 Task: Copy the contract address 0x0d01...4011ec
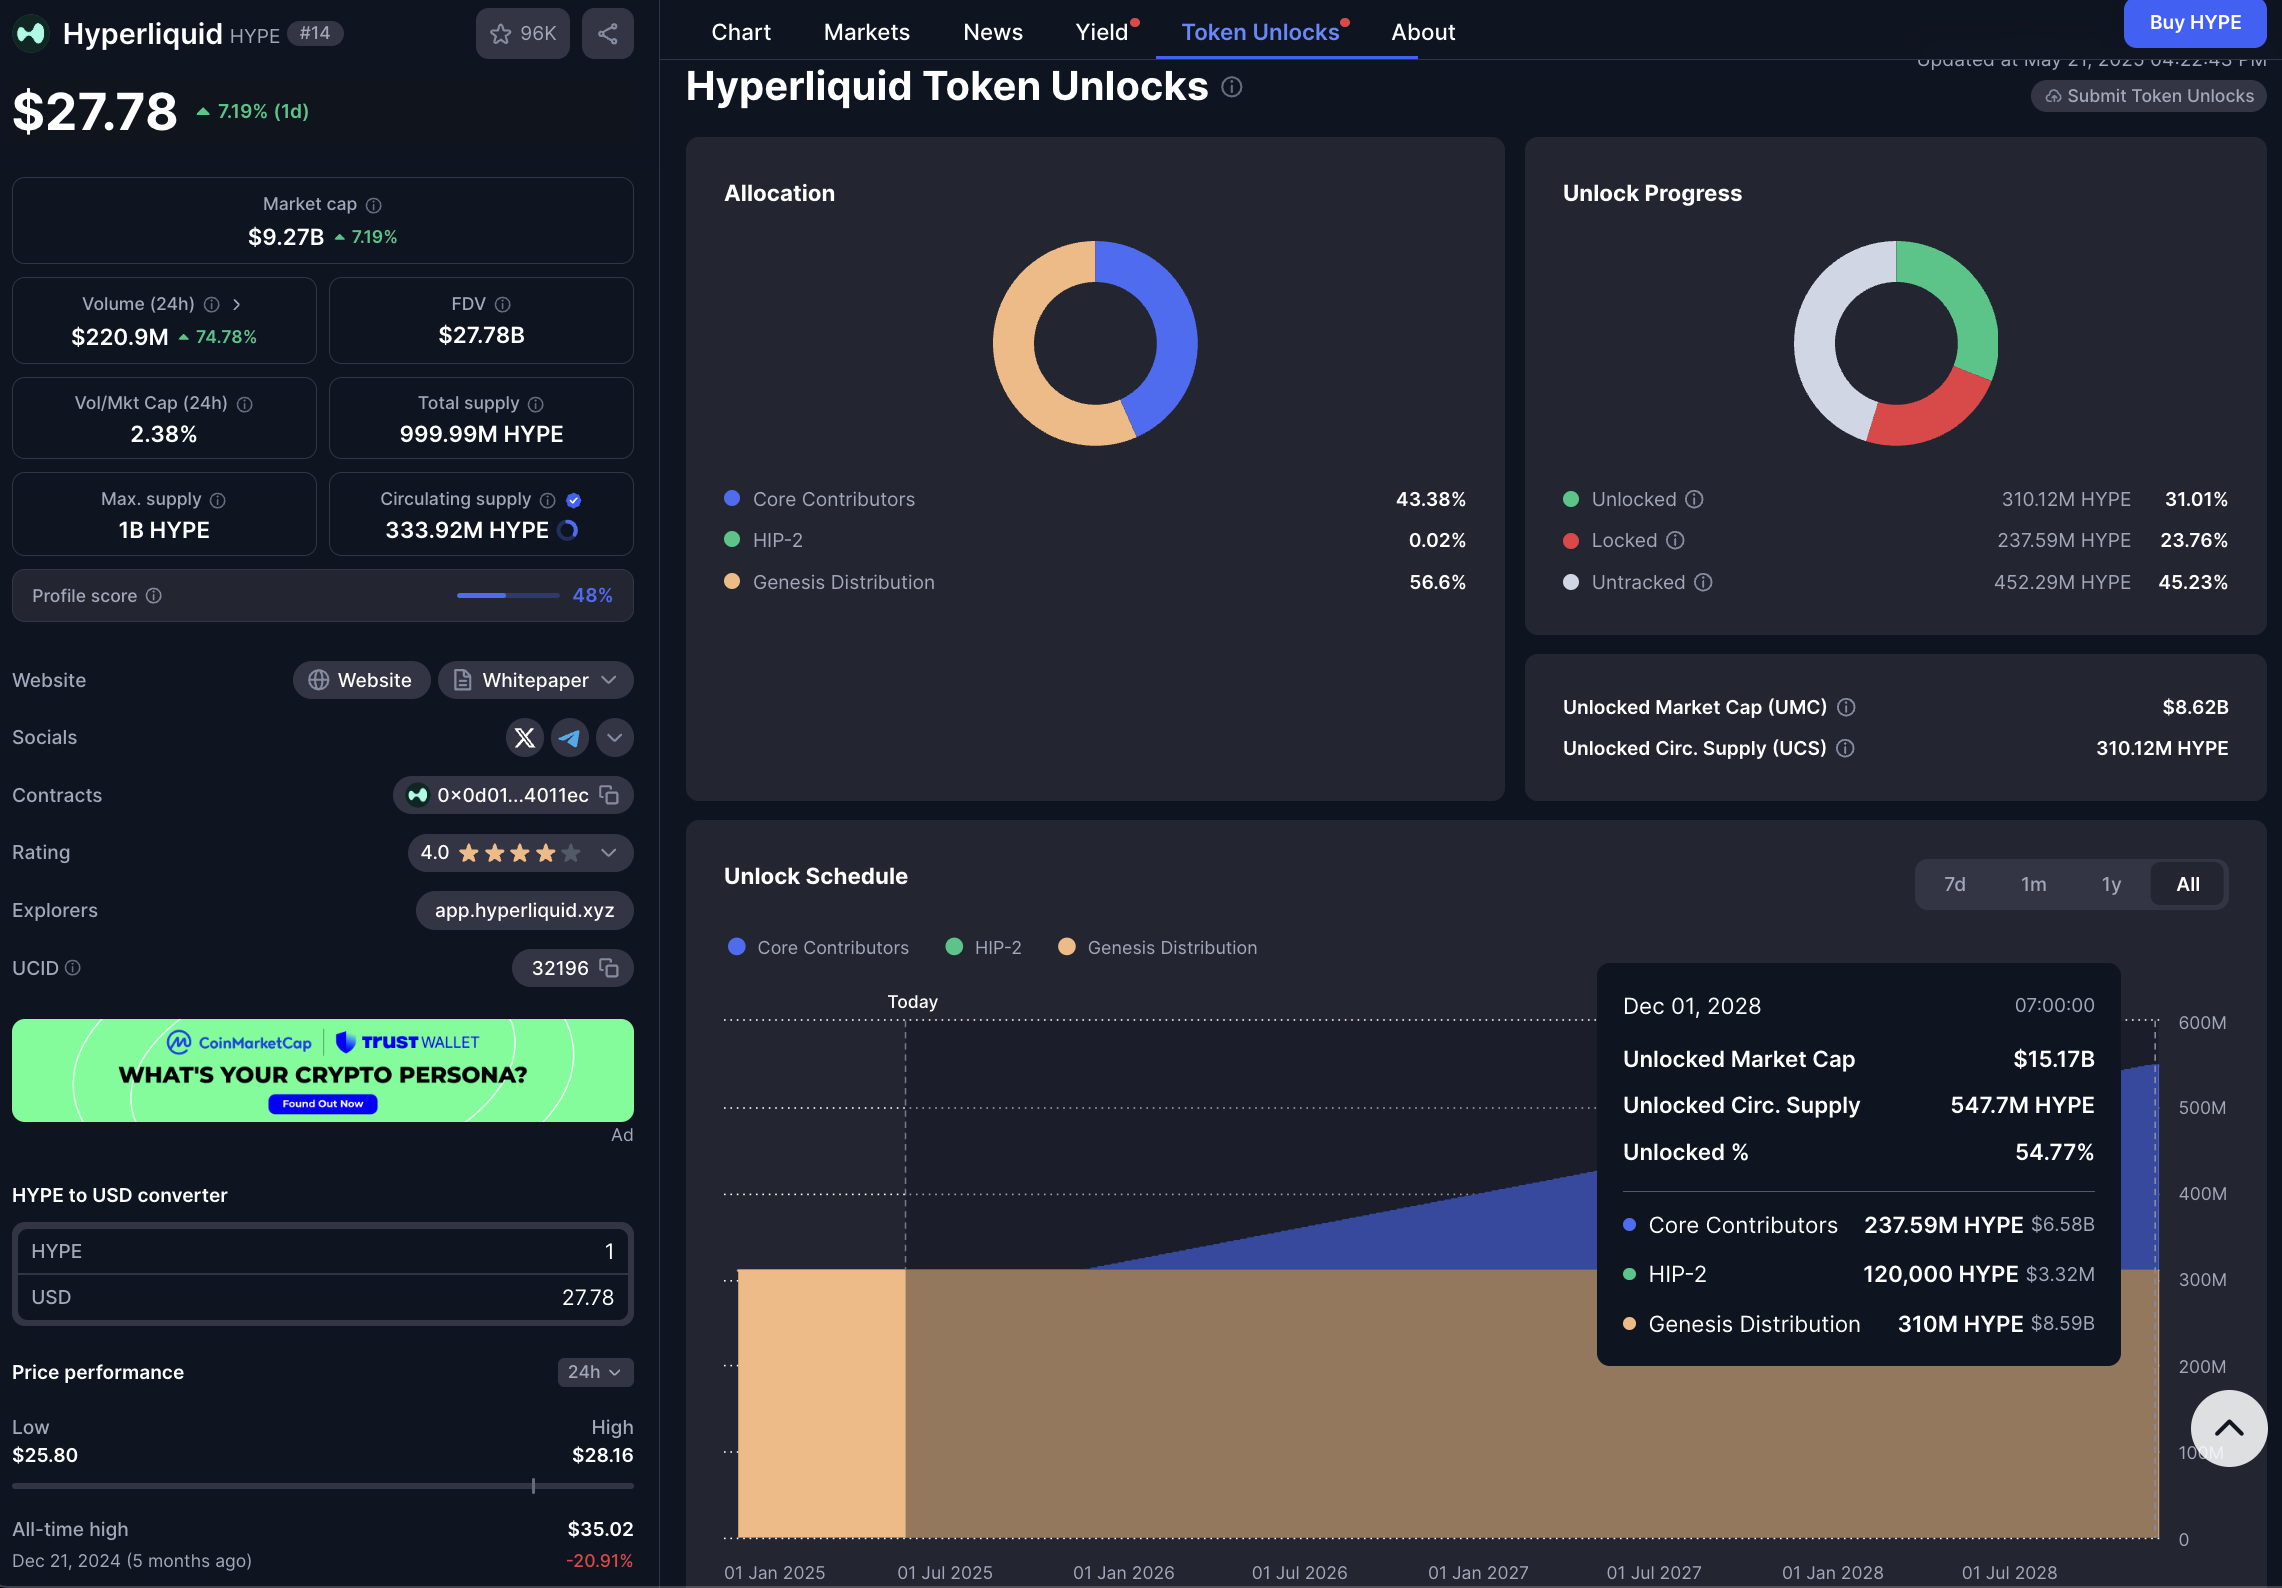(609, 795)
